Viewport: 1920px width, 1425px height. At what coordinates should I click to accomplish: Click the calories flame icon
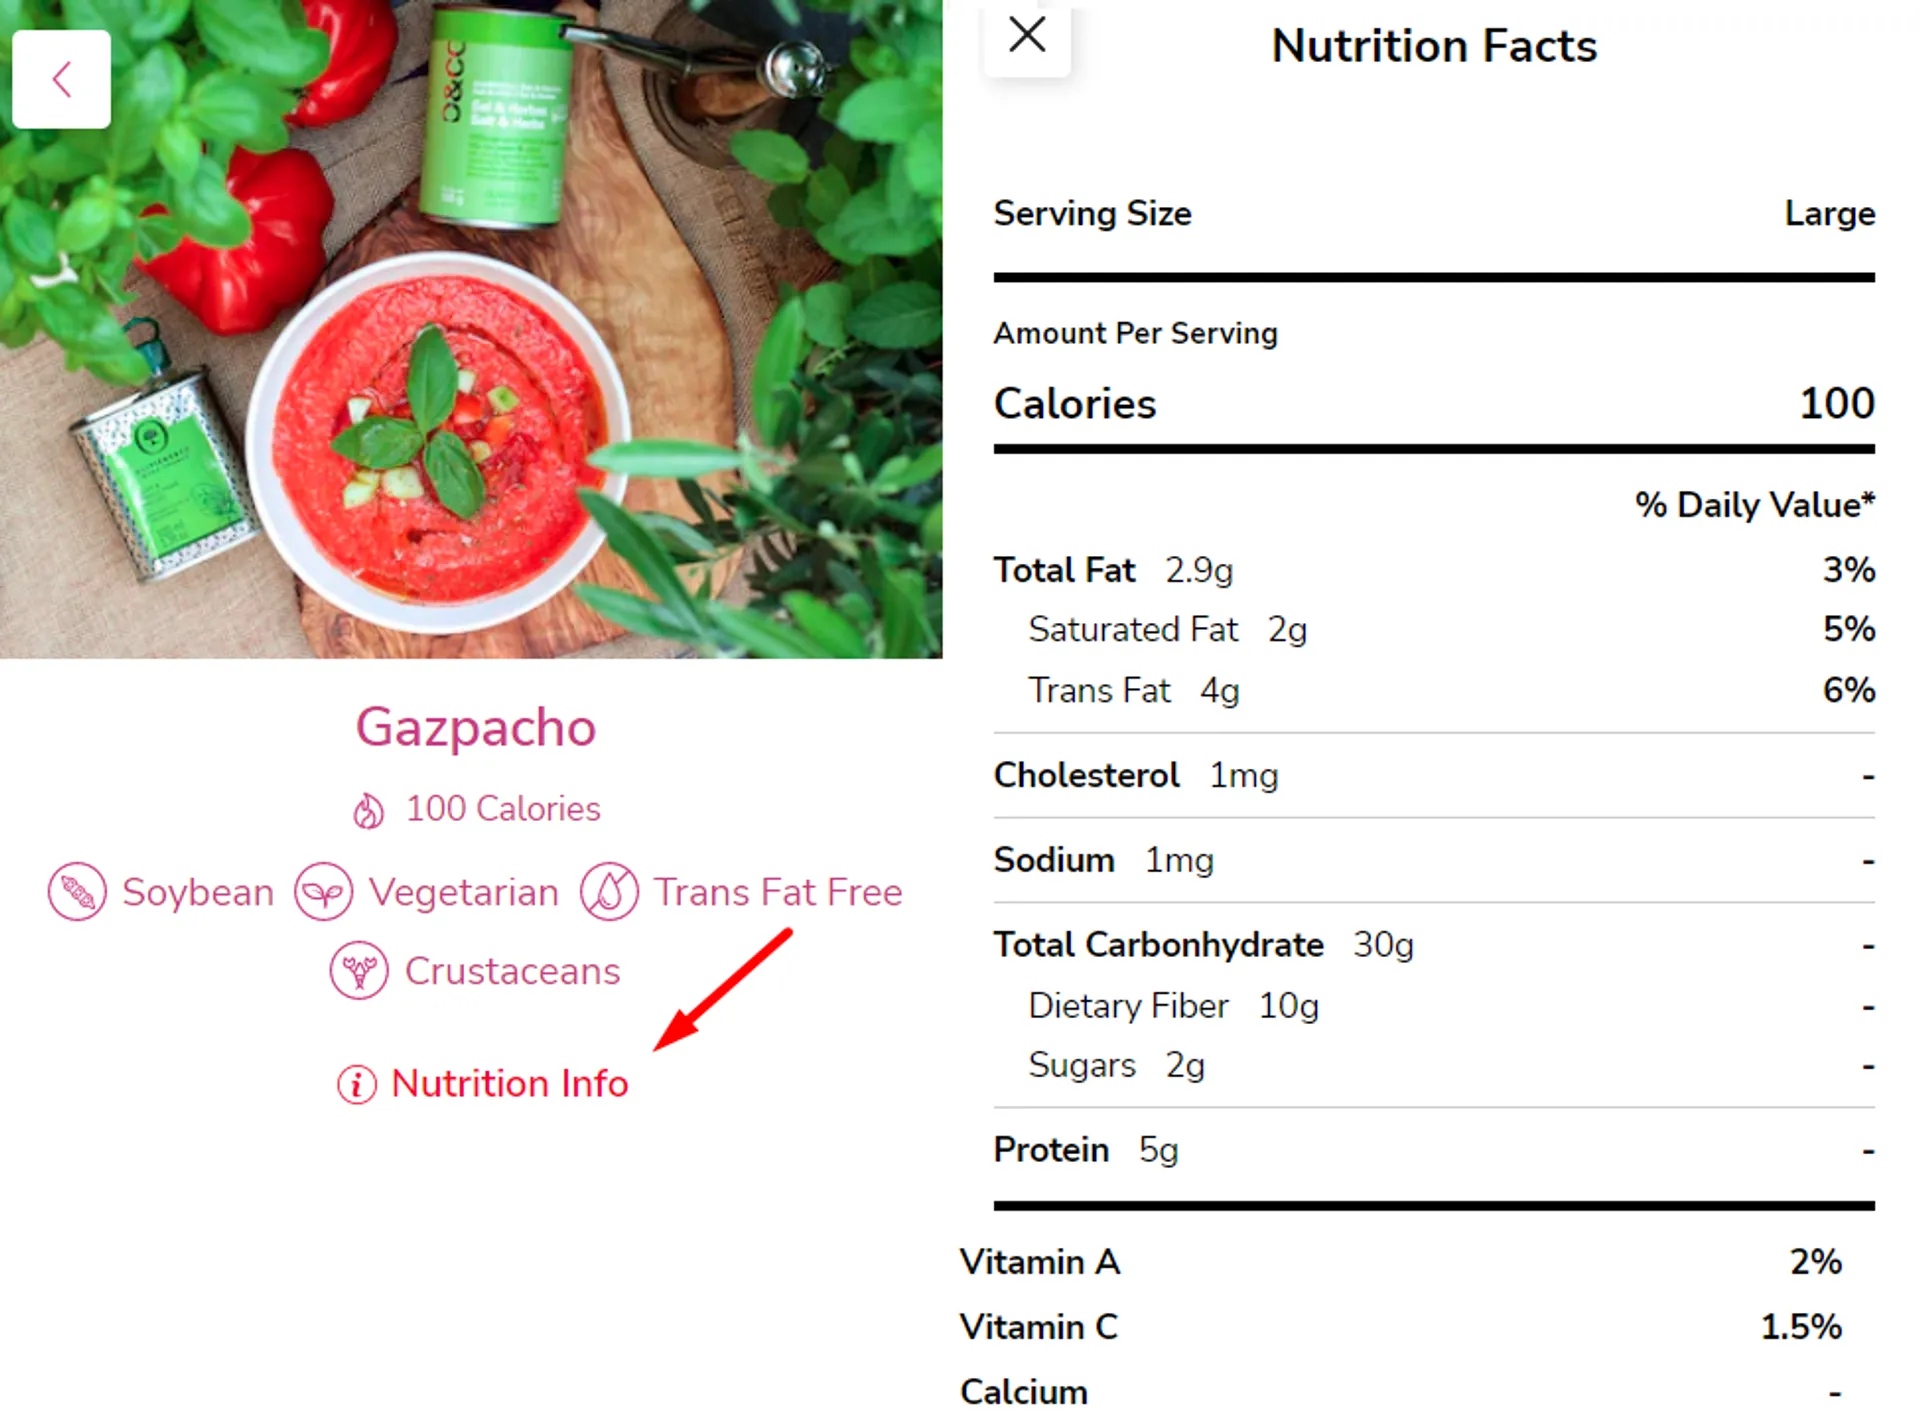pyautogui.click(x=368, y=810)
